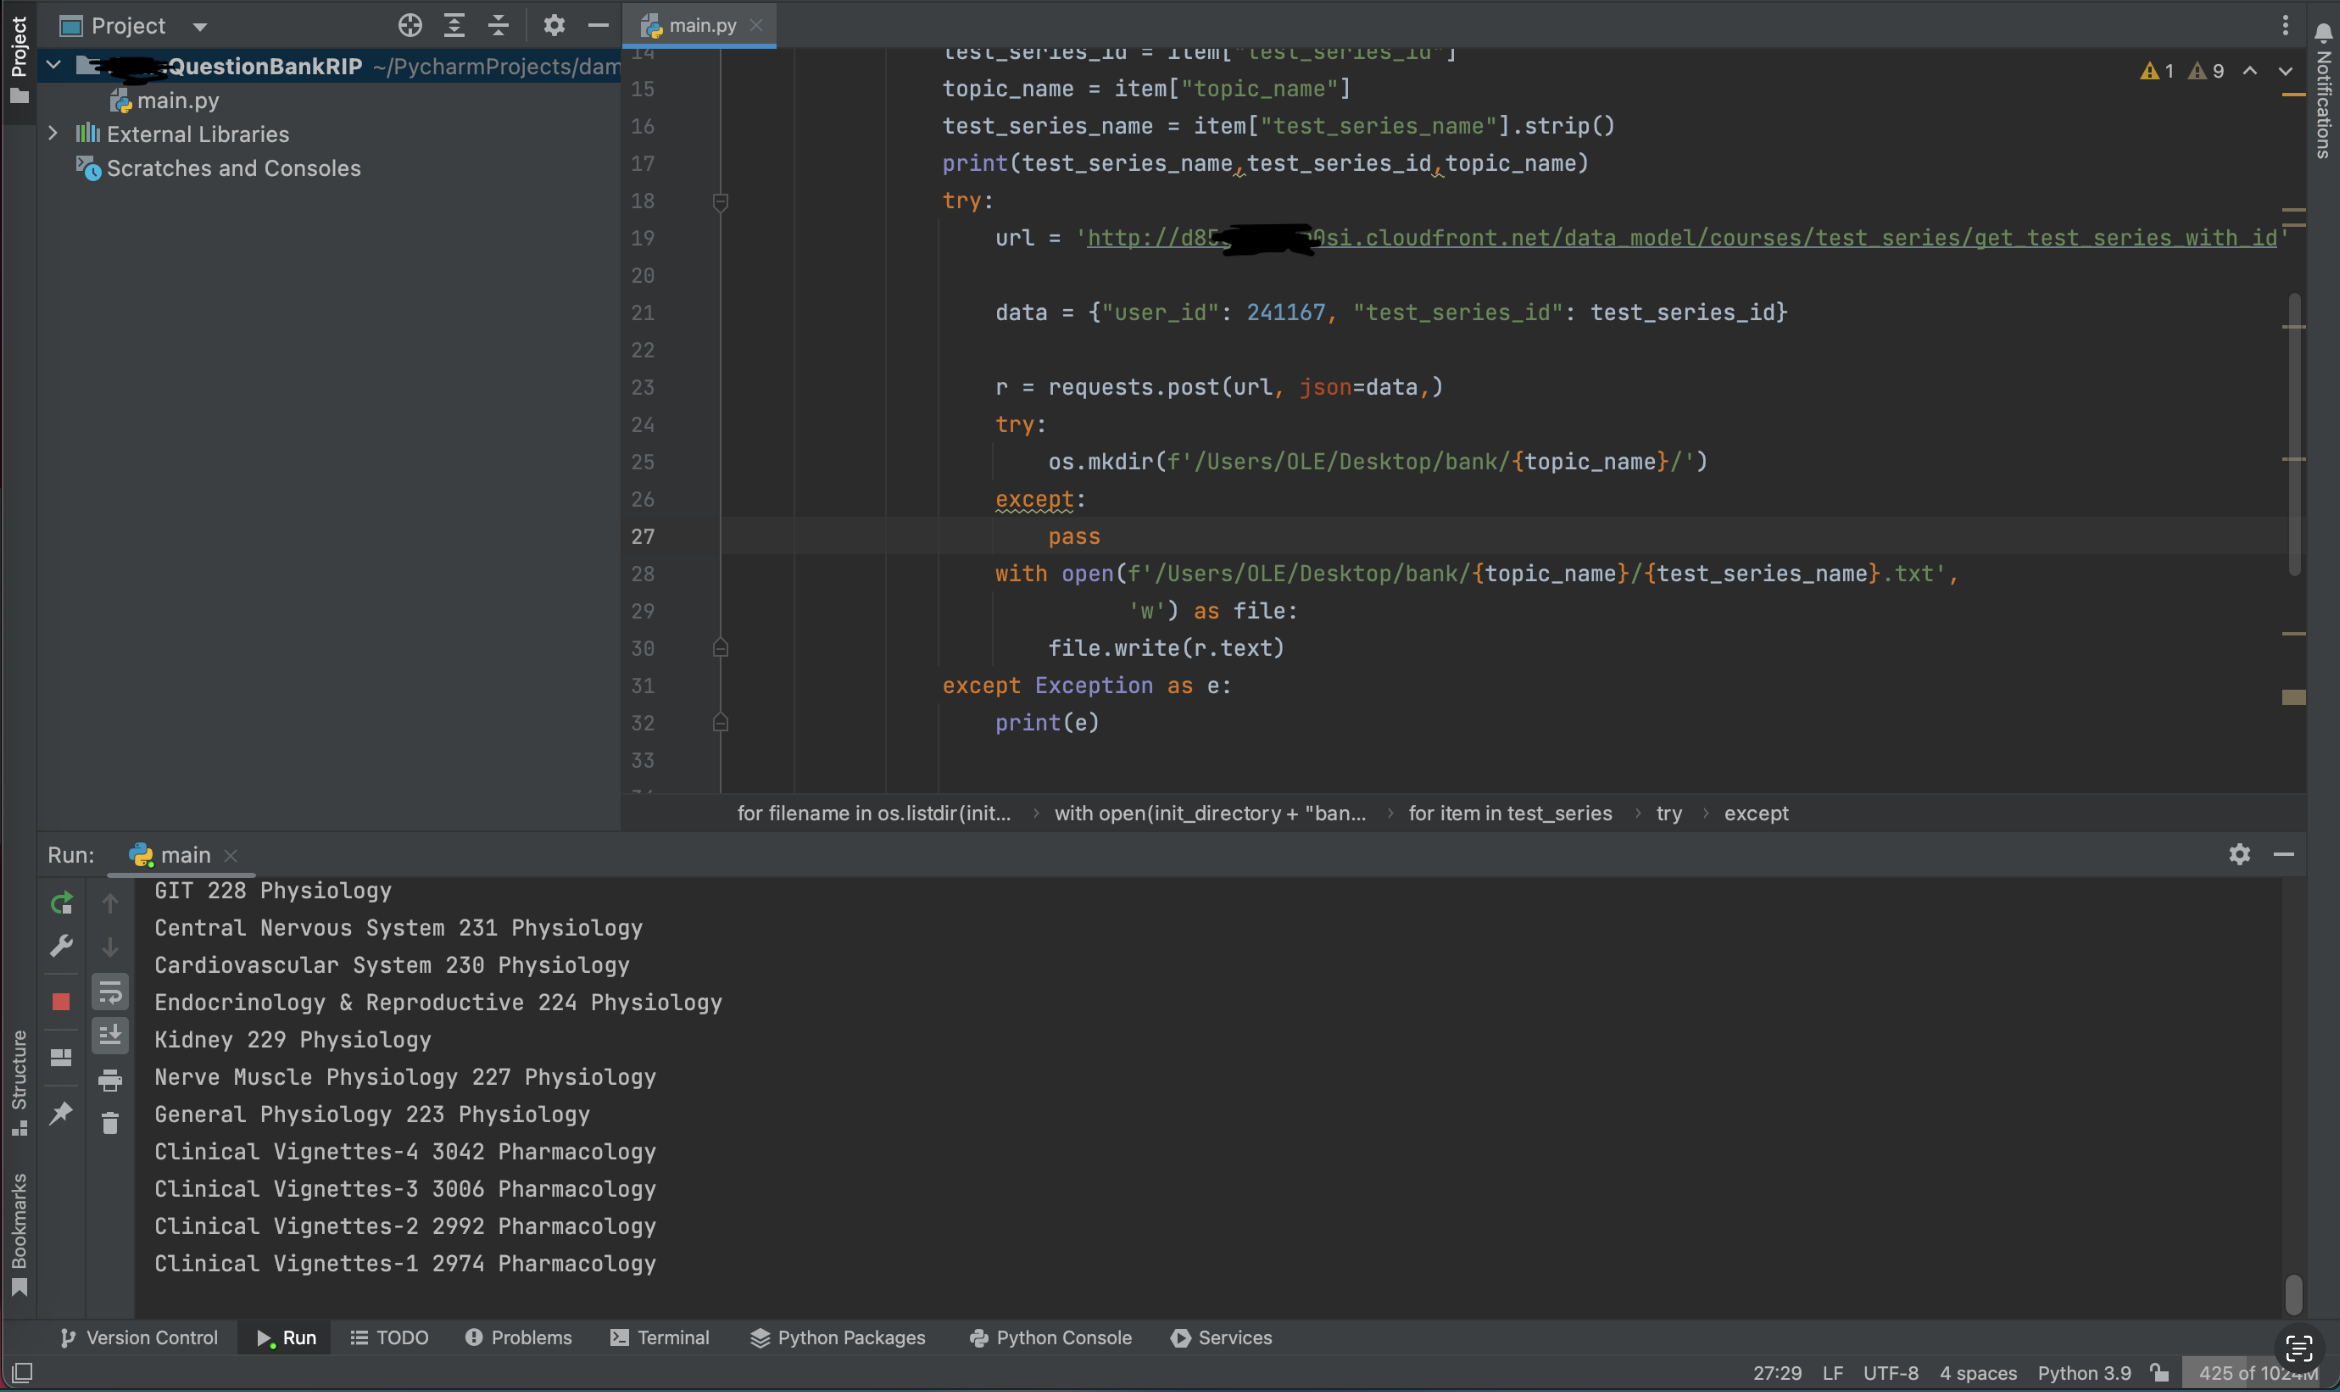2340x1392 pixels.
Task: Click the Notifications bell icon top right
Action: point(2320,35)
